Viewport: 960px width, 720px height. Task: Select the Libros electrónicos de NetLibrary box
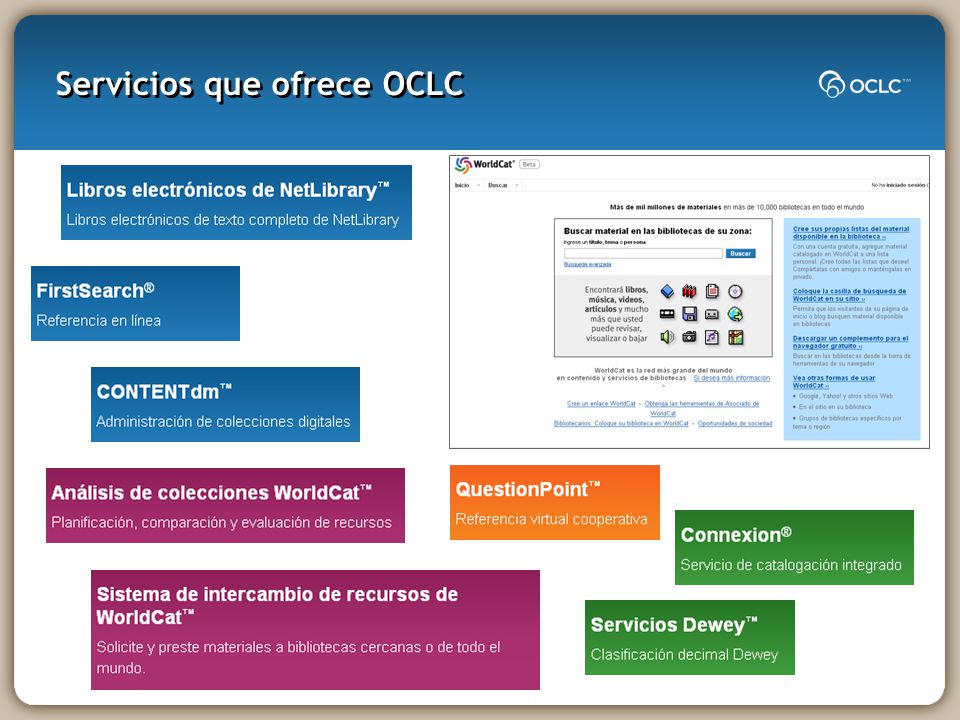[x=236, y=203]
